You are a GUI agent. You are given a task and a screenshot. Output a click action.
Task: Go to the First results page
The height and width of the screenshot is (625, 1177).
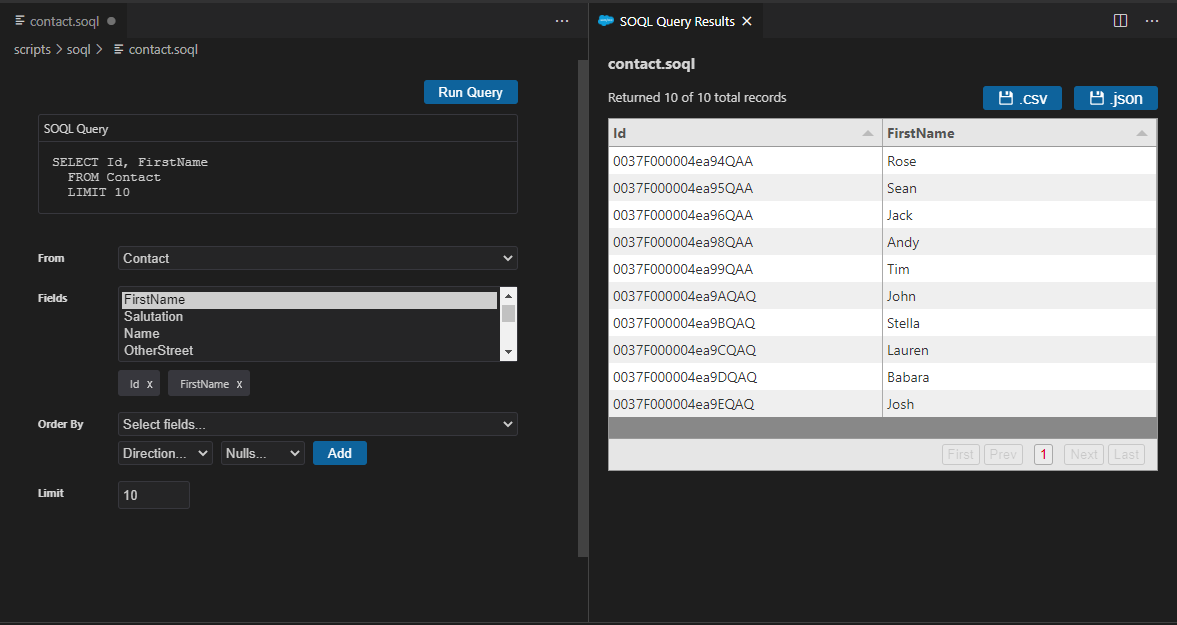tap(961, 455)
